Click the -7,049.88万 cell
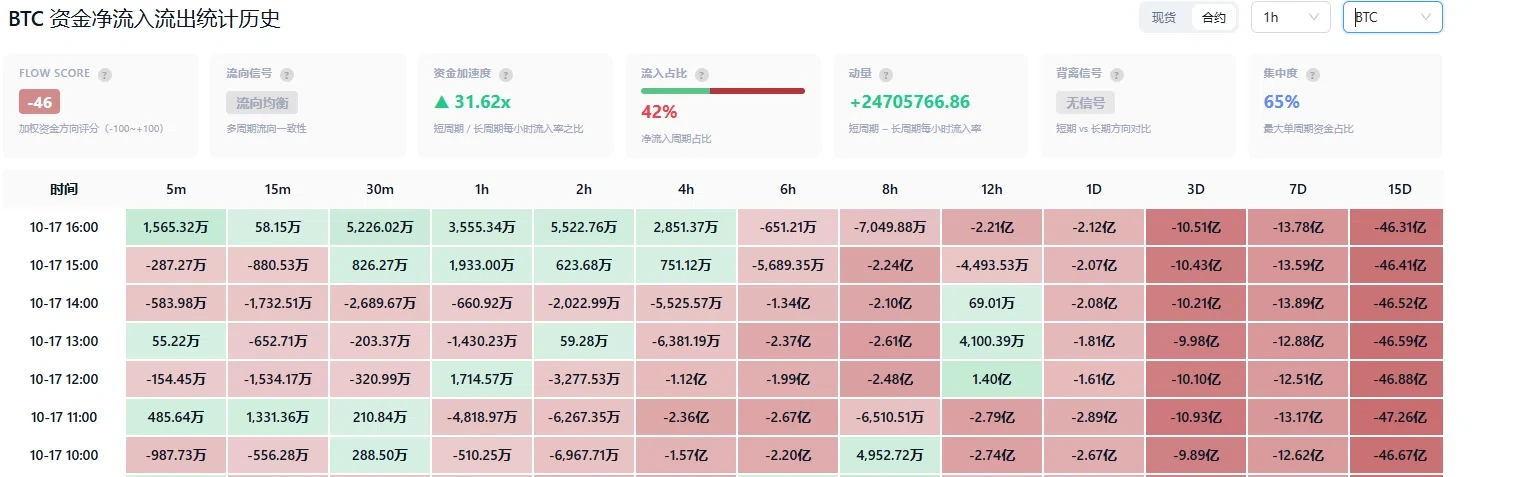The width and height of the screenshot is (1528, 477). [890, 227]
